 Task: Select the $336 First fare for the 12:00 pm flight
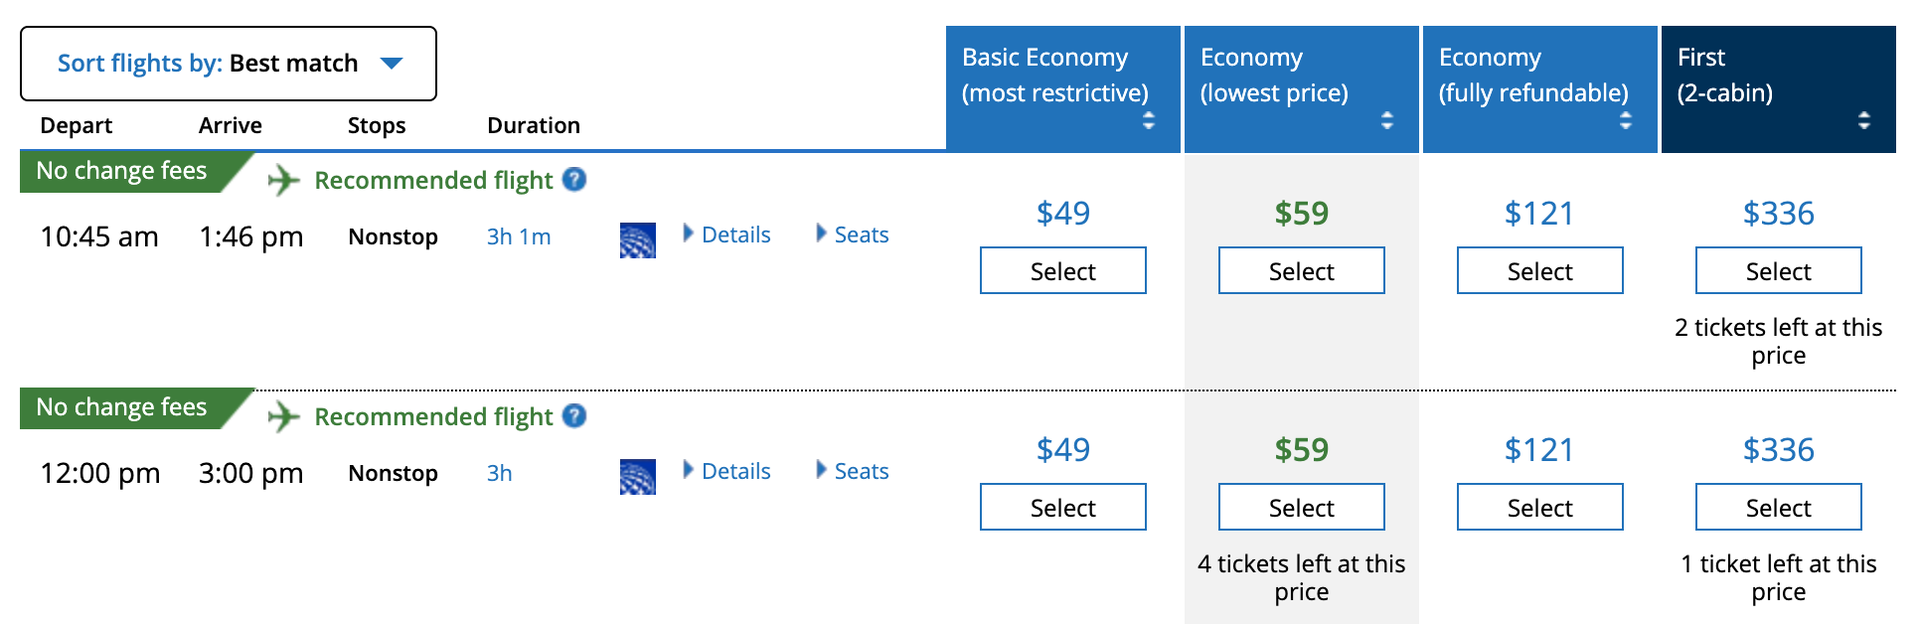click(x=1778, y=507)
